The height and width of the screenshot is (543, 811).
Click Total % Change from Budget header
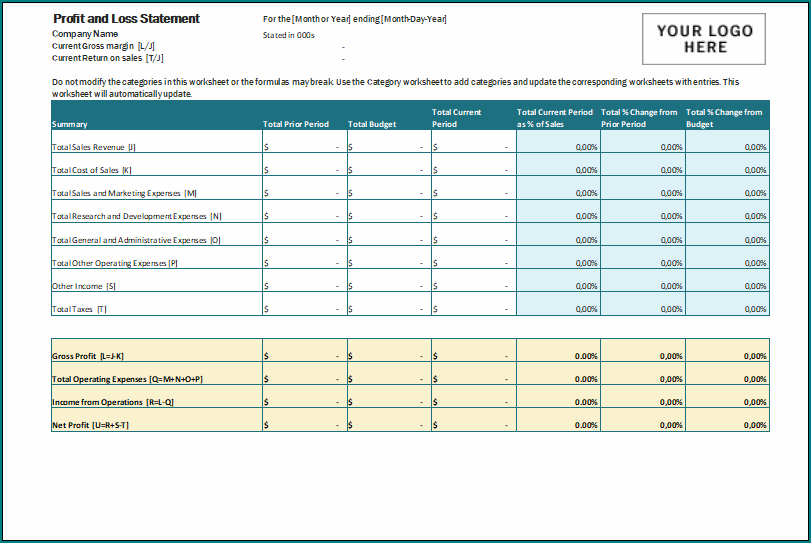pos(724,118)
